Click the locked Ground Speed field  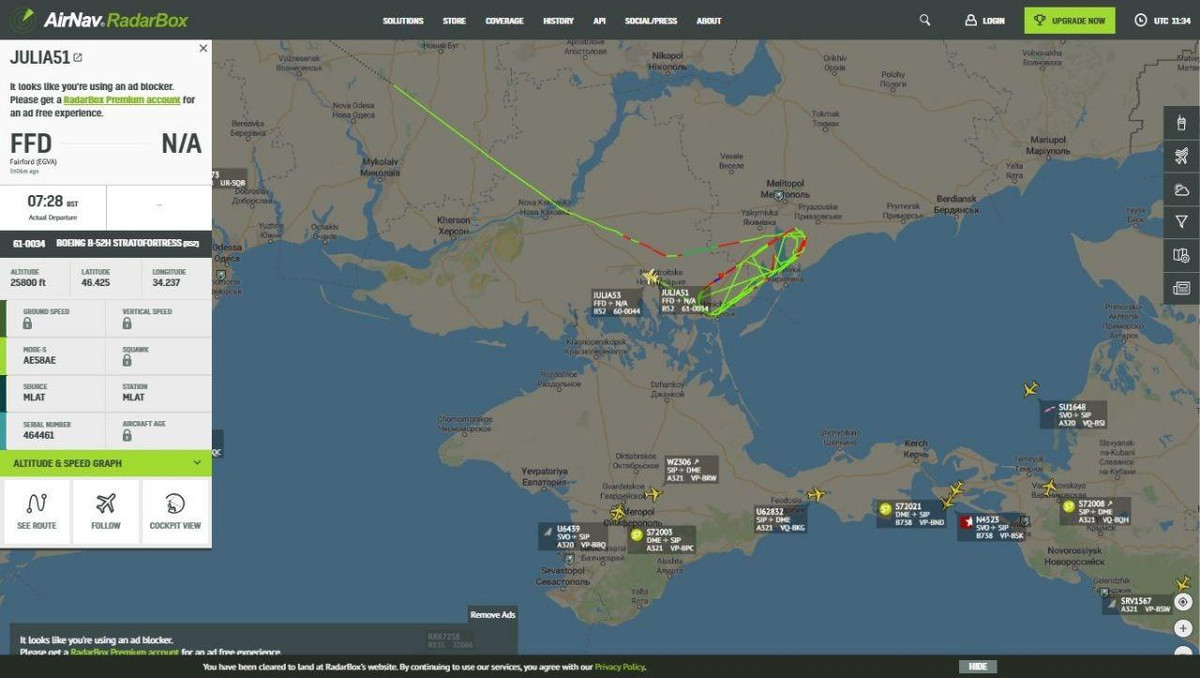click(x=55, y=318)
